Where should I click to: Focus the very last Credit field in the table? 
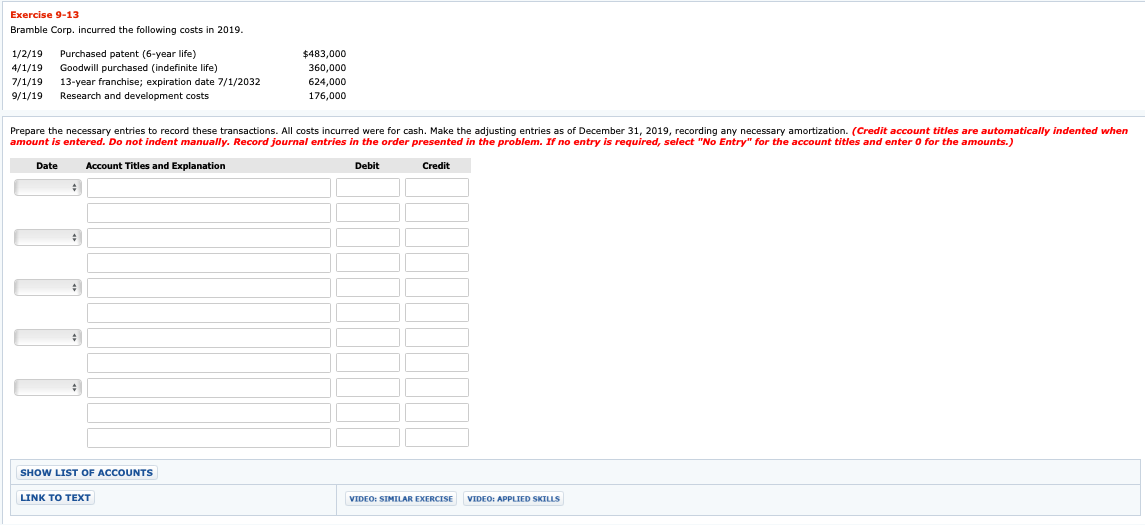(437, 437)
